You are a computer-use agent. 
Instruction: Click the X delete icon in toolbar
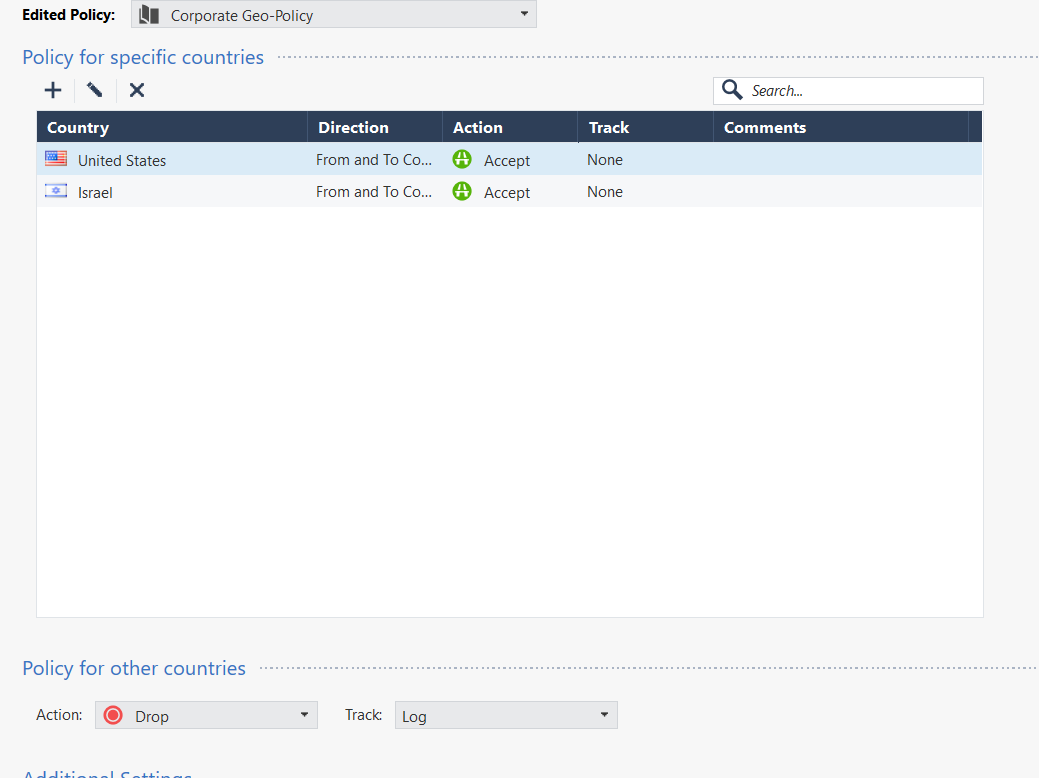tap(137, 90)
